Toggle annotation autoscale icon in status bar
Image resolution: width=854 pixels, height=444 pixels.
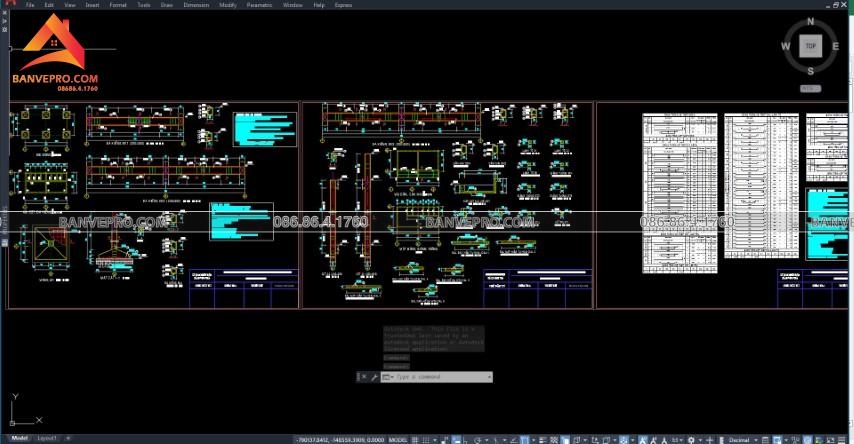[653, 439]
